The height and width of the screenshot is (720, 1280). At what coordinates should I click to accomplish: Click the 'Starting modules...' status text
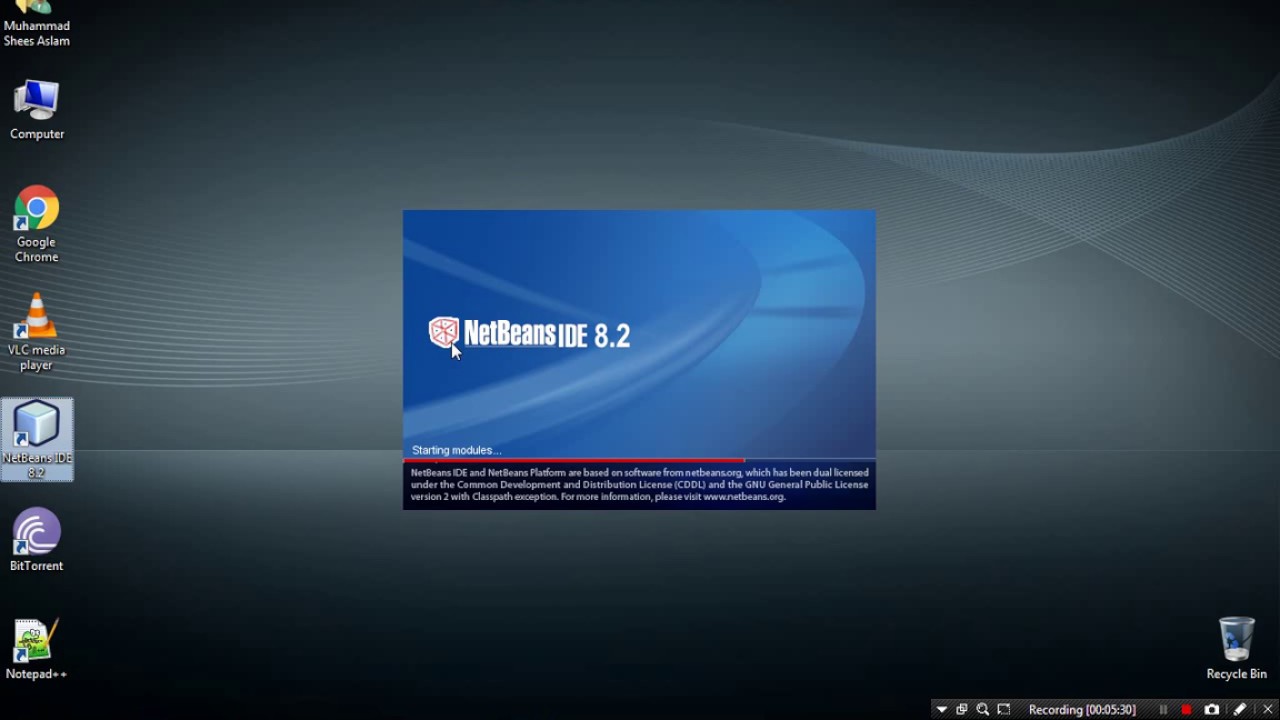[456, 450]
